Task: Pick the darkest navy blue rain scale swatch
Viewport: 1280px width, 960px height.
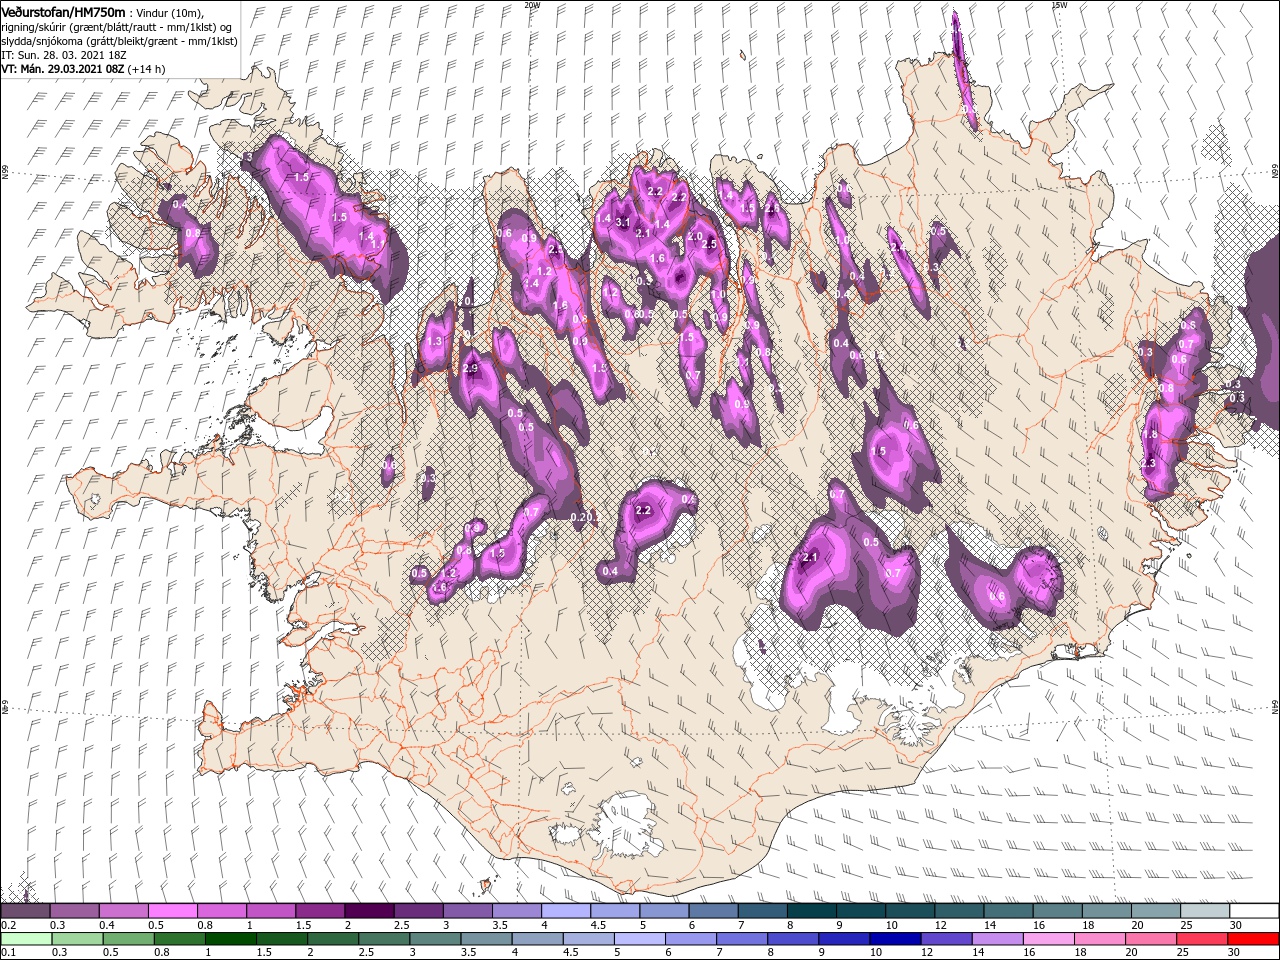Action: 894,938
